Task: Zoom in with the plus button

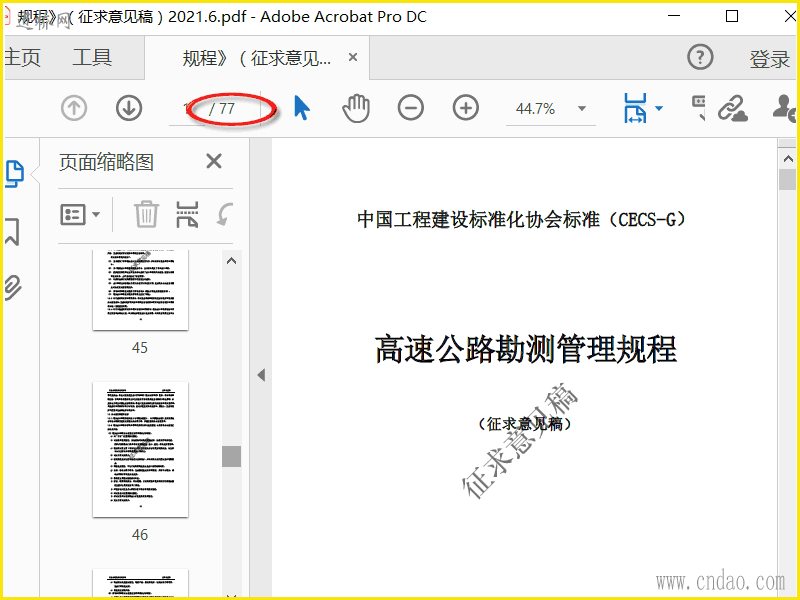Action: (x=466, y=108)
